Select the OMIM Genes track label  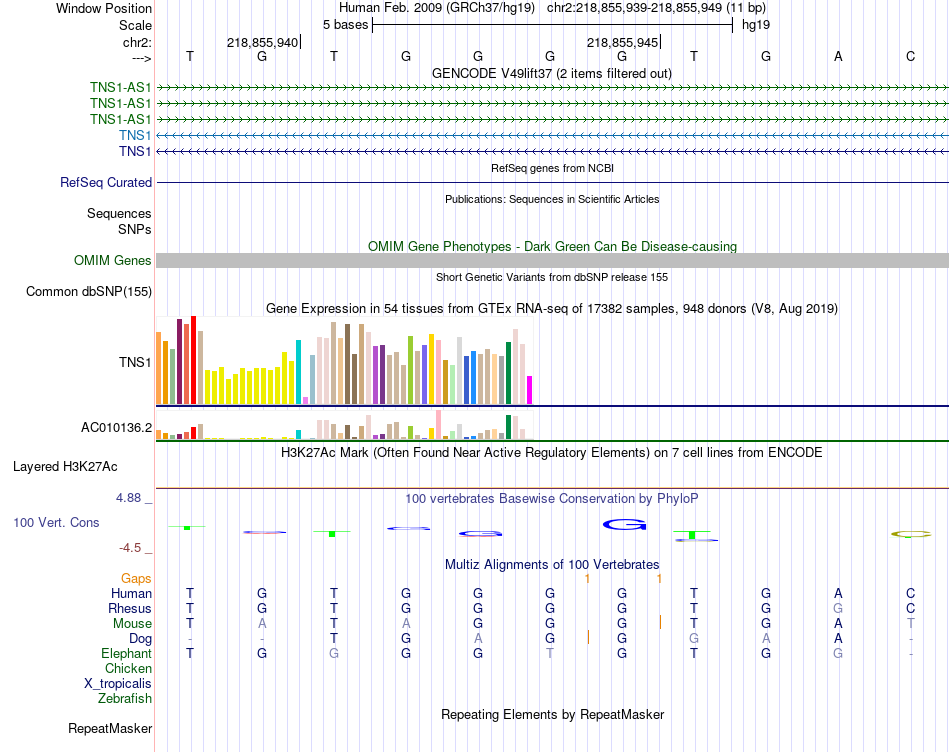(x=113, y=261)
